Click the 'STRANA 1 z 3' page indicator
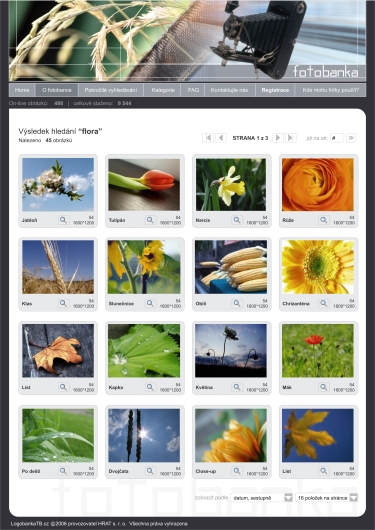Image resolution: width=375 pixels, height=530 pixels. pos(250,138)
